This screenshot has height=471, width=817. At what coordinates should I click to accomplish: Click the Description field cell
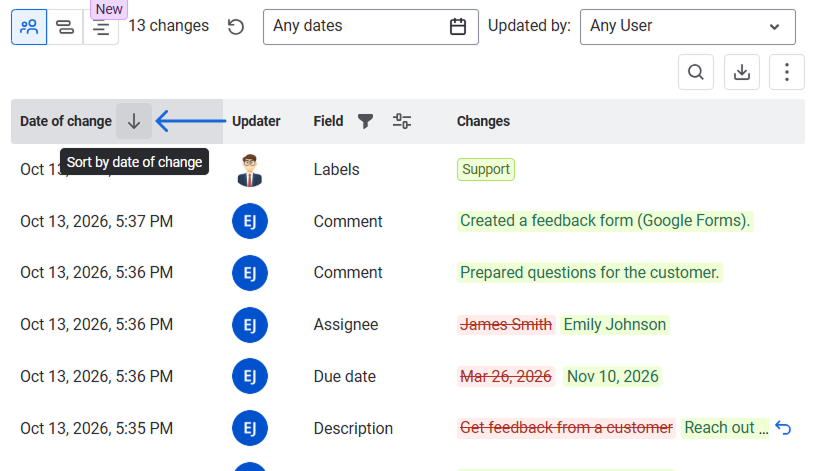(x=353, y=428)
